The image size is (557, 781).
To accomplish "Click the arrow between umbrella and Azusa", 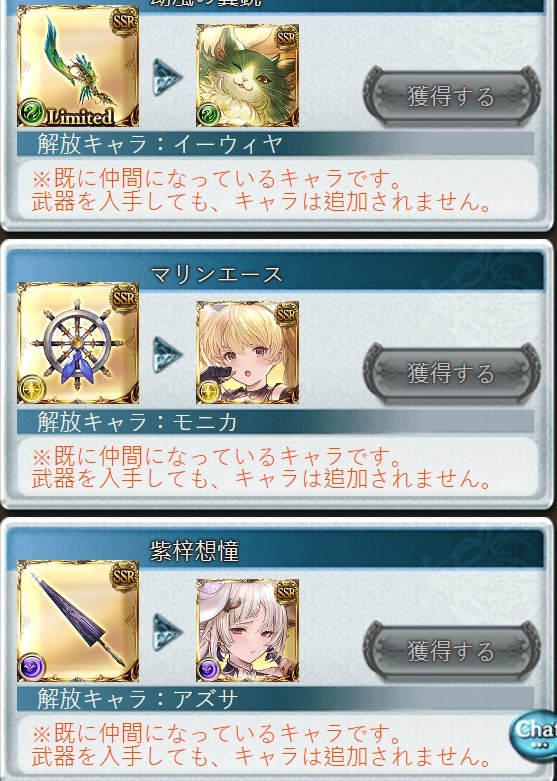I will point(166,633).
